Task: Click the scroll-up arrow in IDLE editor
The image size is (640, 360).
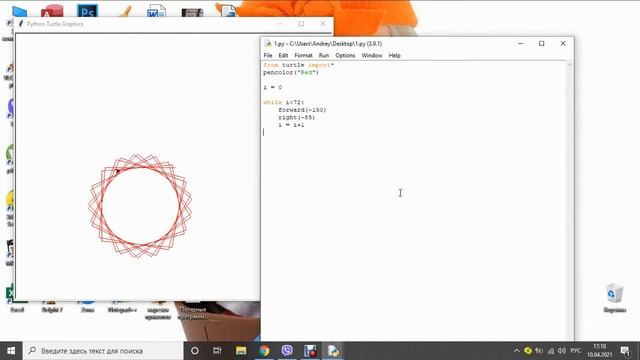Action: (x=570, y=64)
